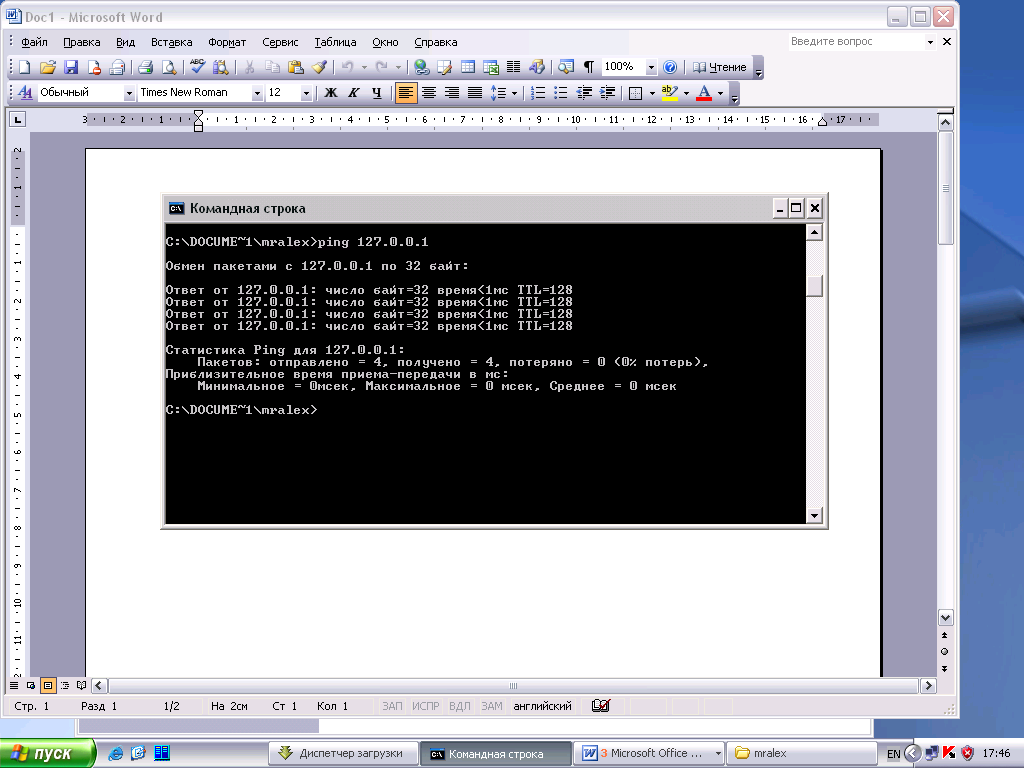Expand the Times New Roman font dropdown
Image resolution: width=1024 pixels, height=768 pixels.
pyautogui.click(x=257, y=93)
